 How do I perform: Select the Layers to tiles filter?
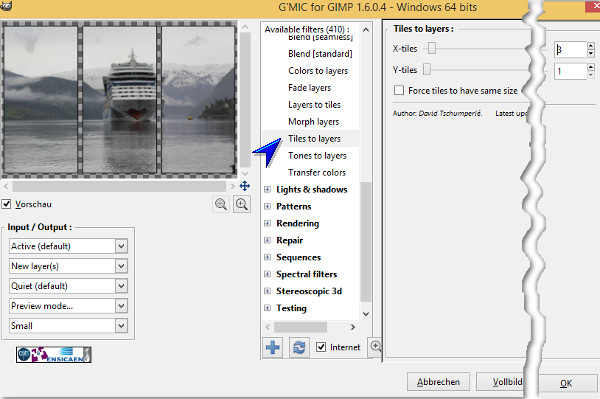pos(314,105)
